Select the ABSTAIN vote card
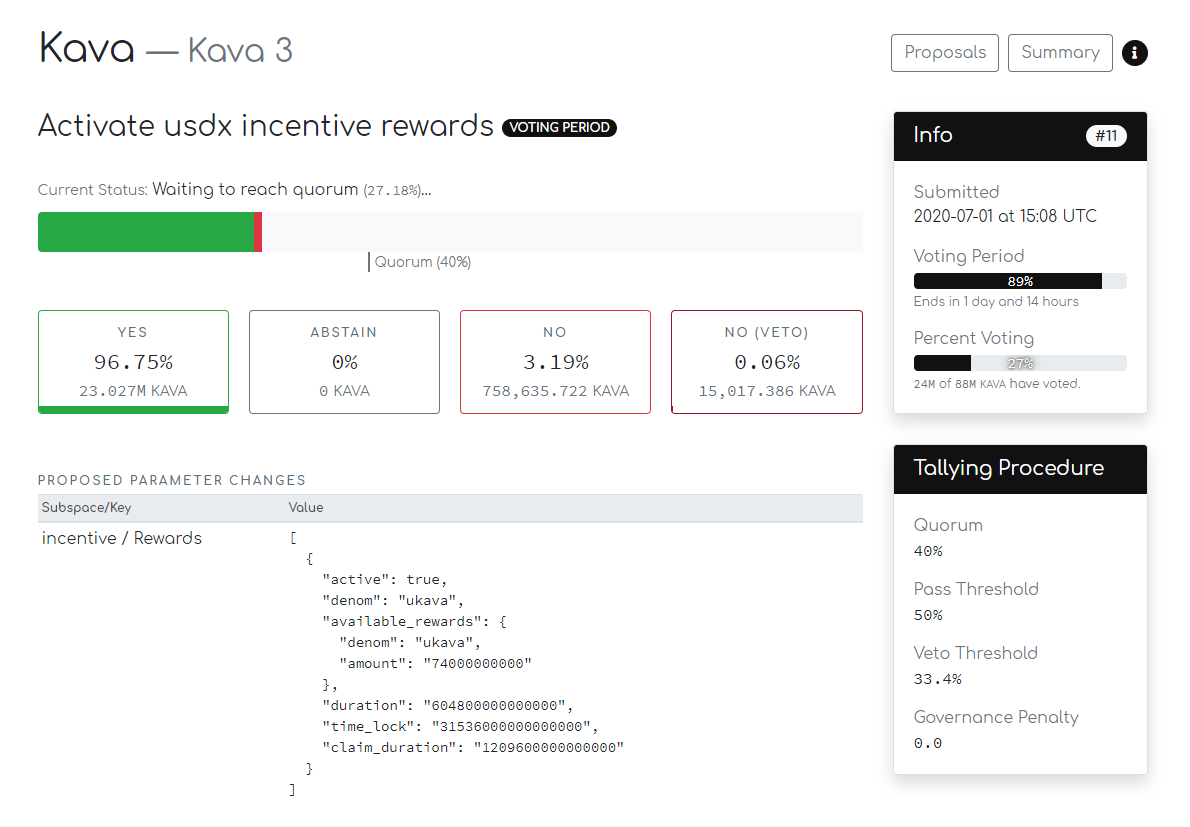Screen dimensions: 1190x827 tap(345, 362)
